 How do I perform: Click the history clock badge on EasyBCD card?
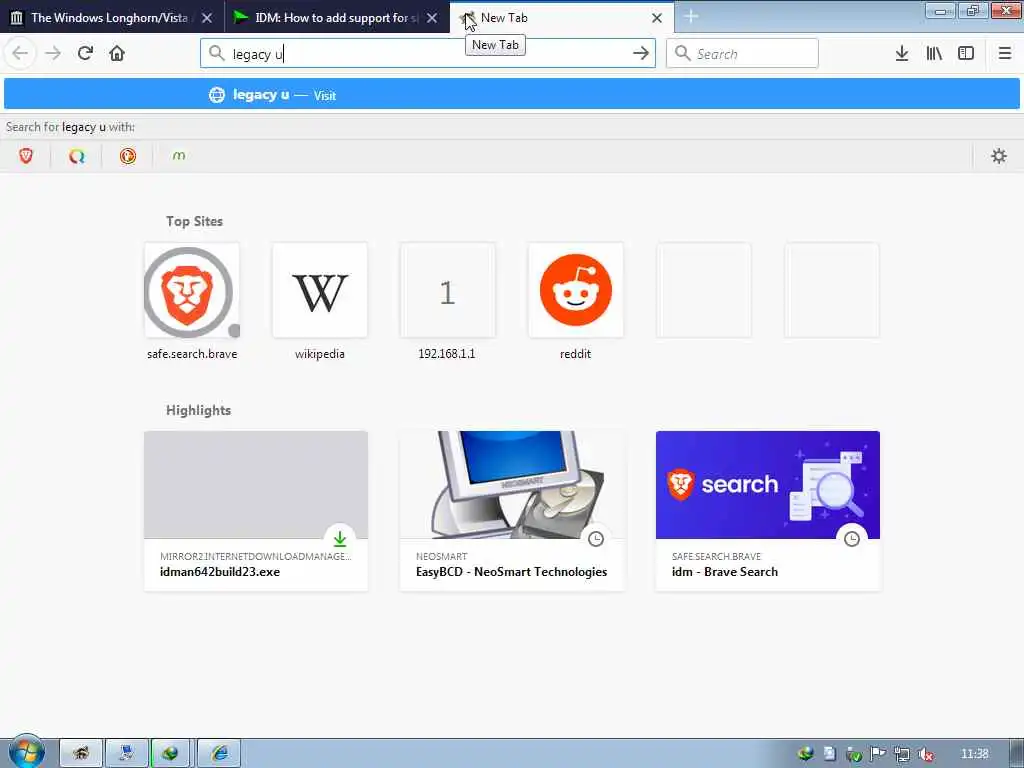point(596,539)
